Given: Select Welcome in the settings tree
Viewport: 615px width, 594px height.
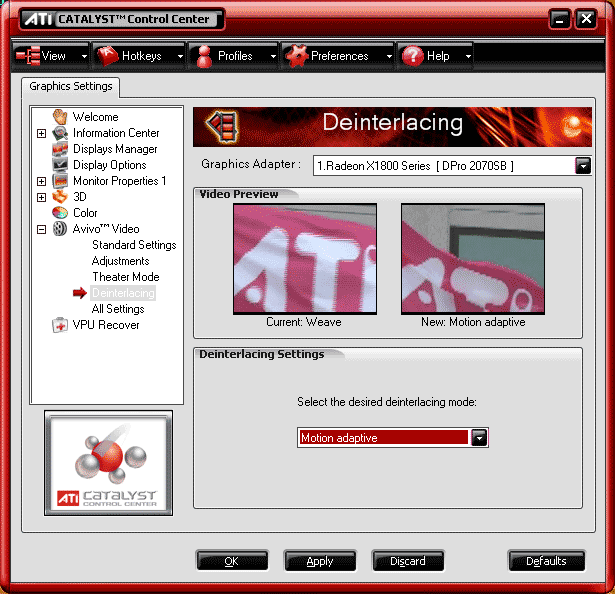Looking at the screenshot, I should point(96,117).
